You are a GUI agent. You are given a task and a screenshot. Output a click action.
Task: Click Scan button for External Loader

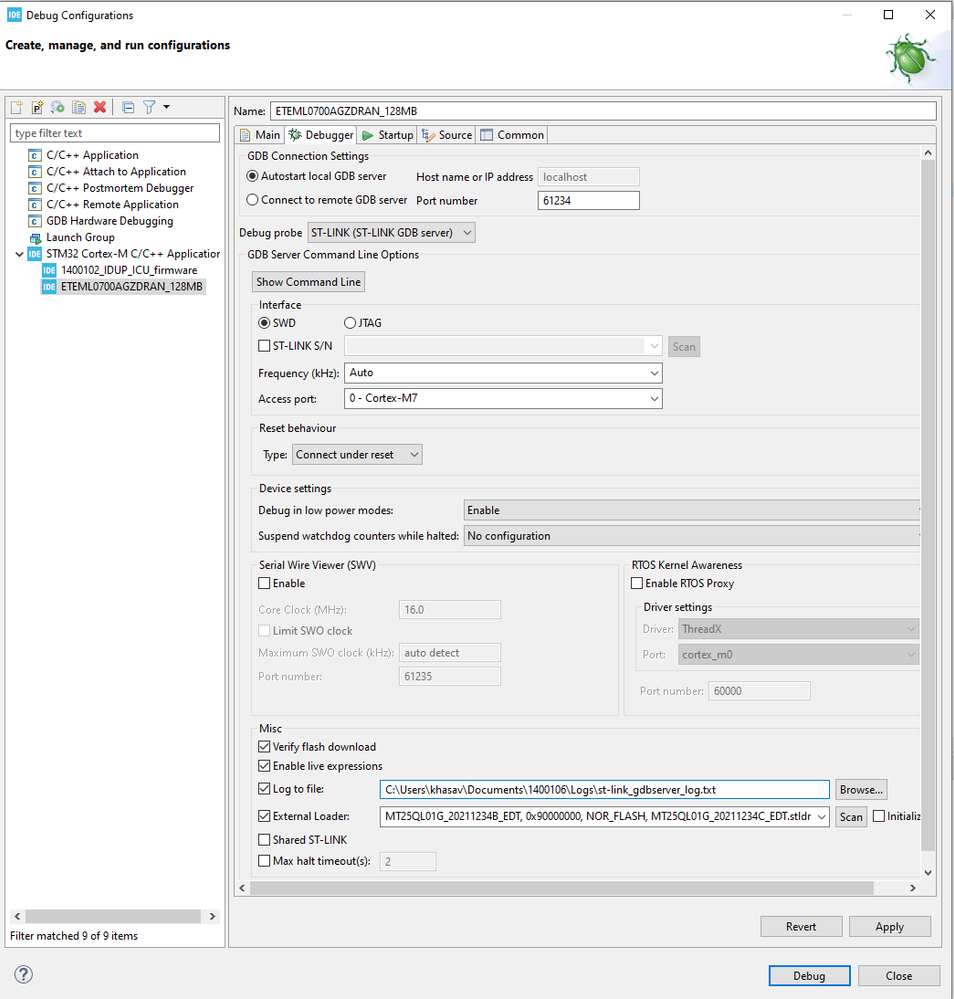pyautogui.click(x=851, y=817)
